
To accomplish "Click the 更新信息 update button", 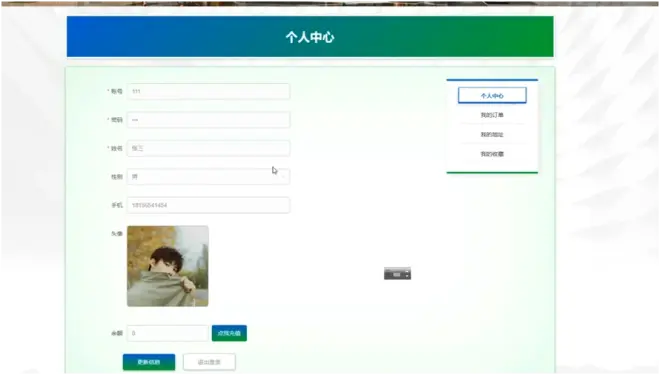I will point(149,362).
